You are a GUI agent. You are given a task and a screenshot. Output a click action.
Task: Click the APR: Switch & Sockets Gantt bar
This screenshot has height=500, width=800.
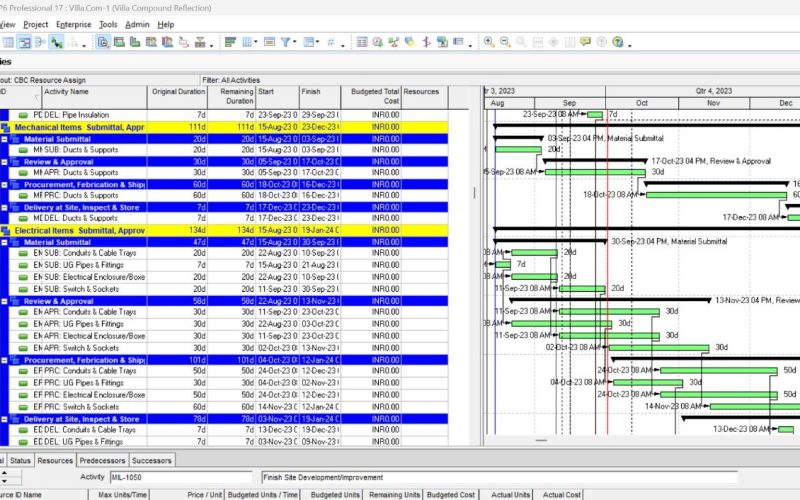[x=659, y=348]
